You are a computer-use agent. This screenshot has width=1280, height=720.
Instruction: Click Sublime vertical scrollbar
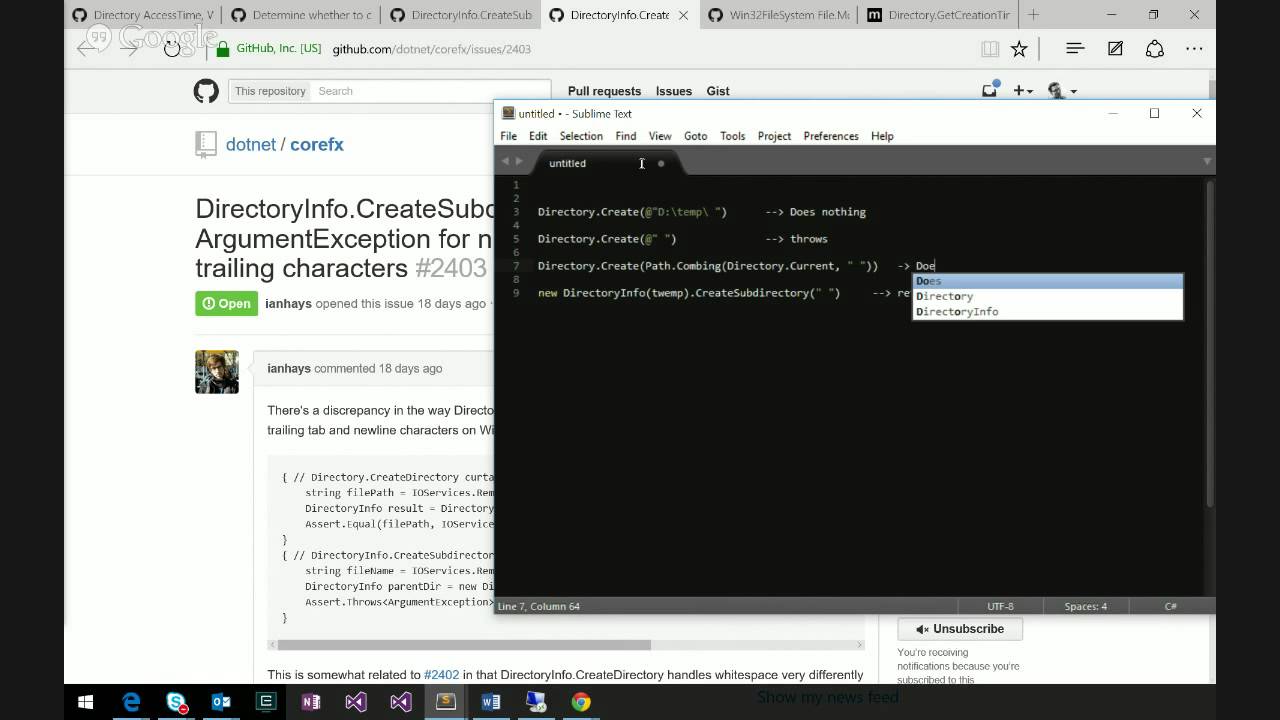click(x=1210, y=345)
